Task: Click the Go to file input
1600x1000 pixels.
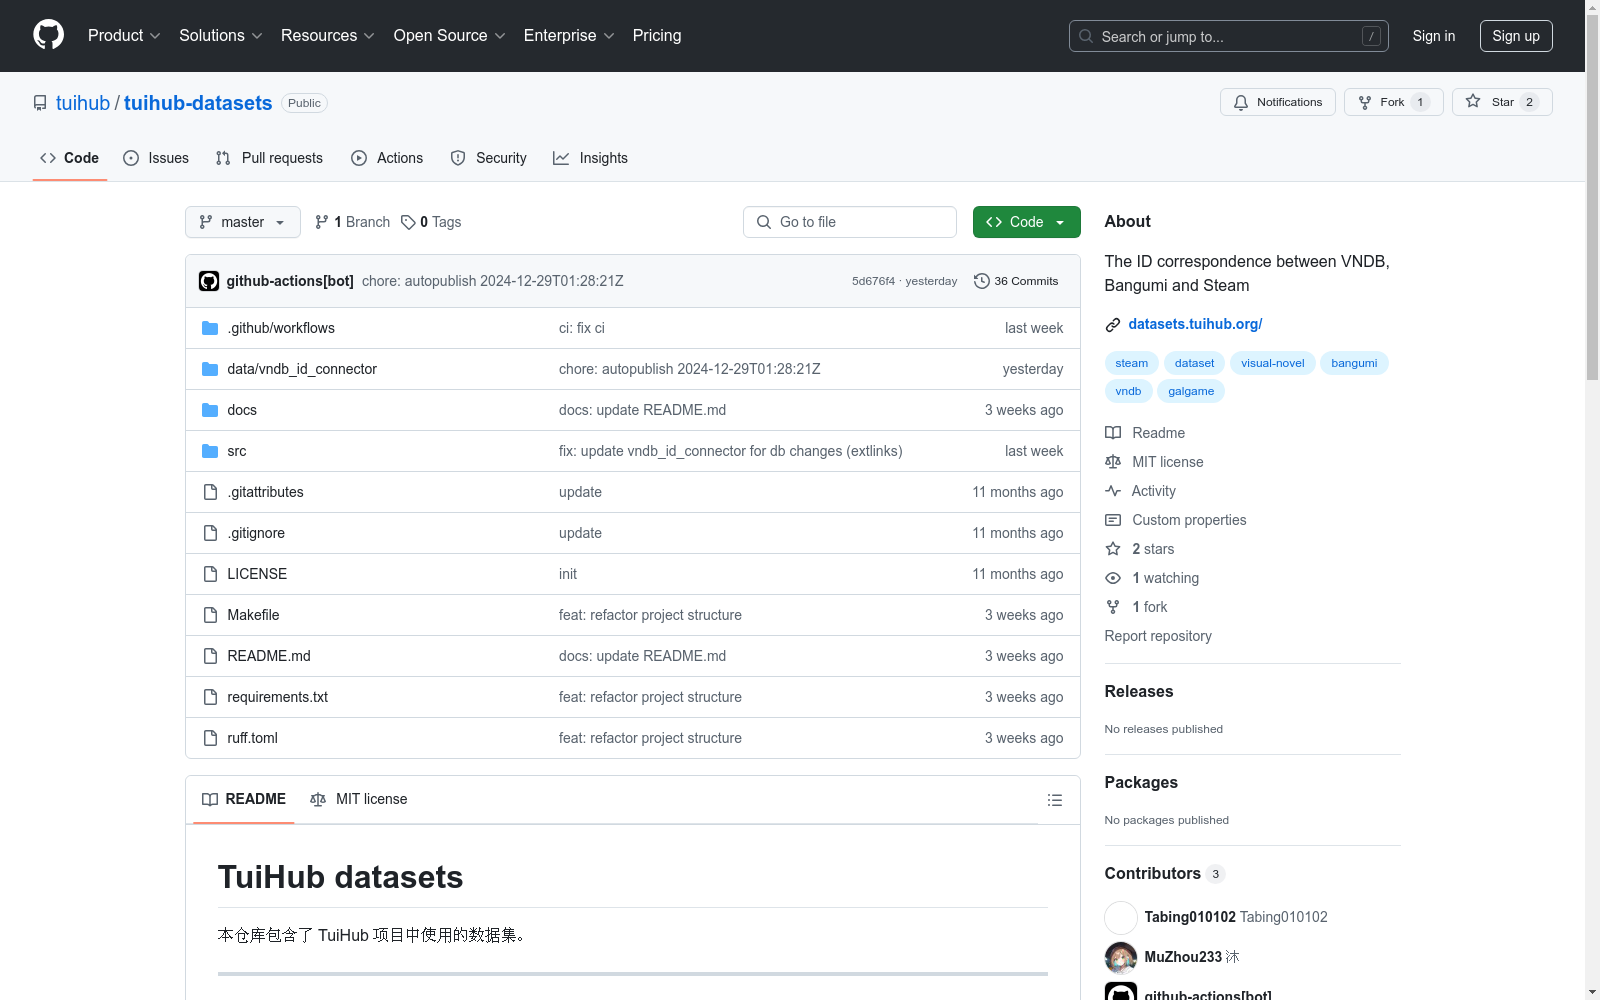Action: [x=850, y=222]
